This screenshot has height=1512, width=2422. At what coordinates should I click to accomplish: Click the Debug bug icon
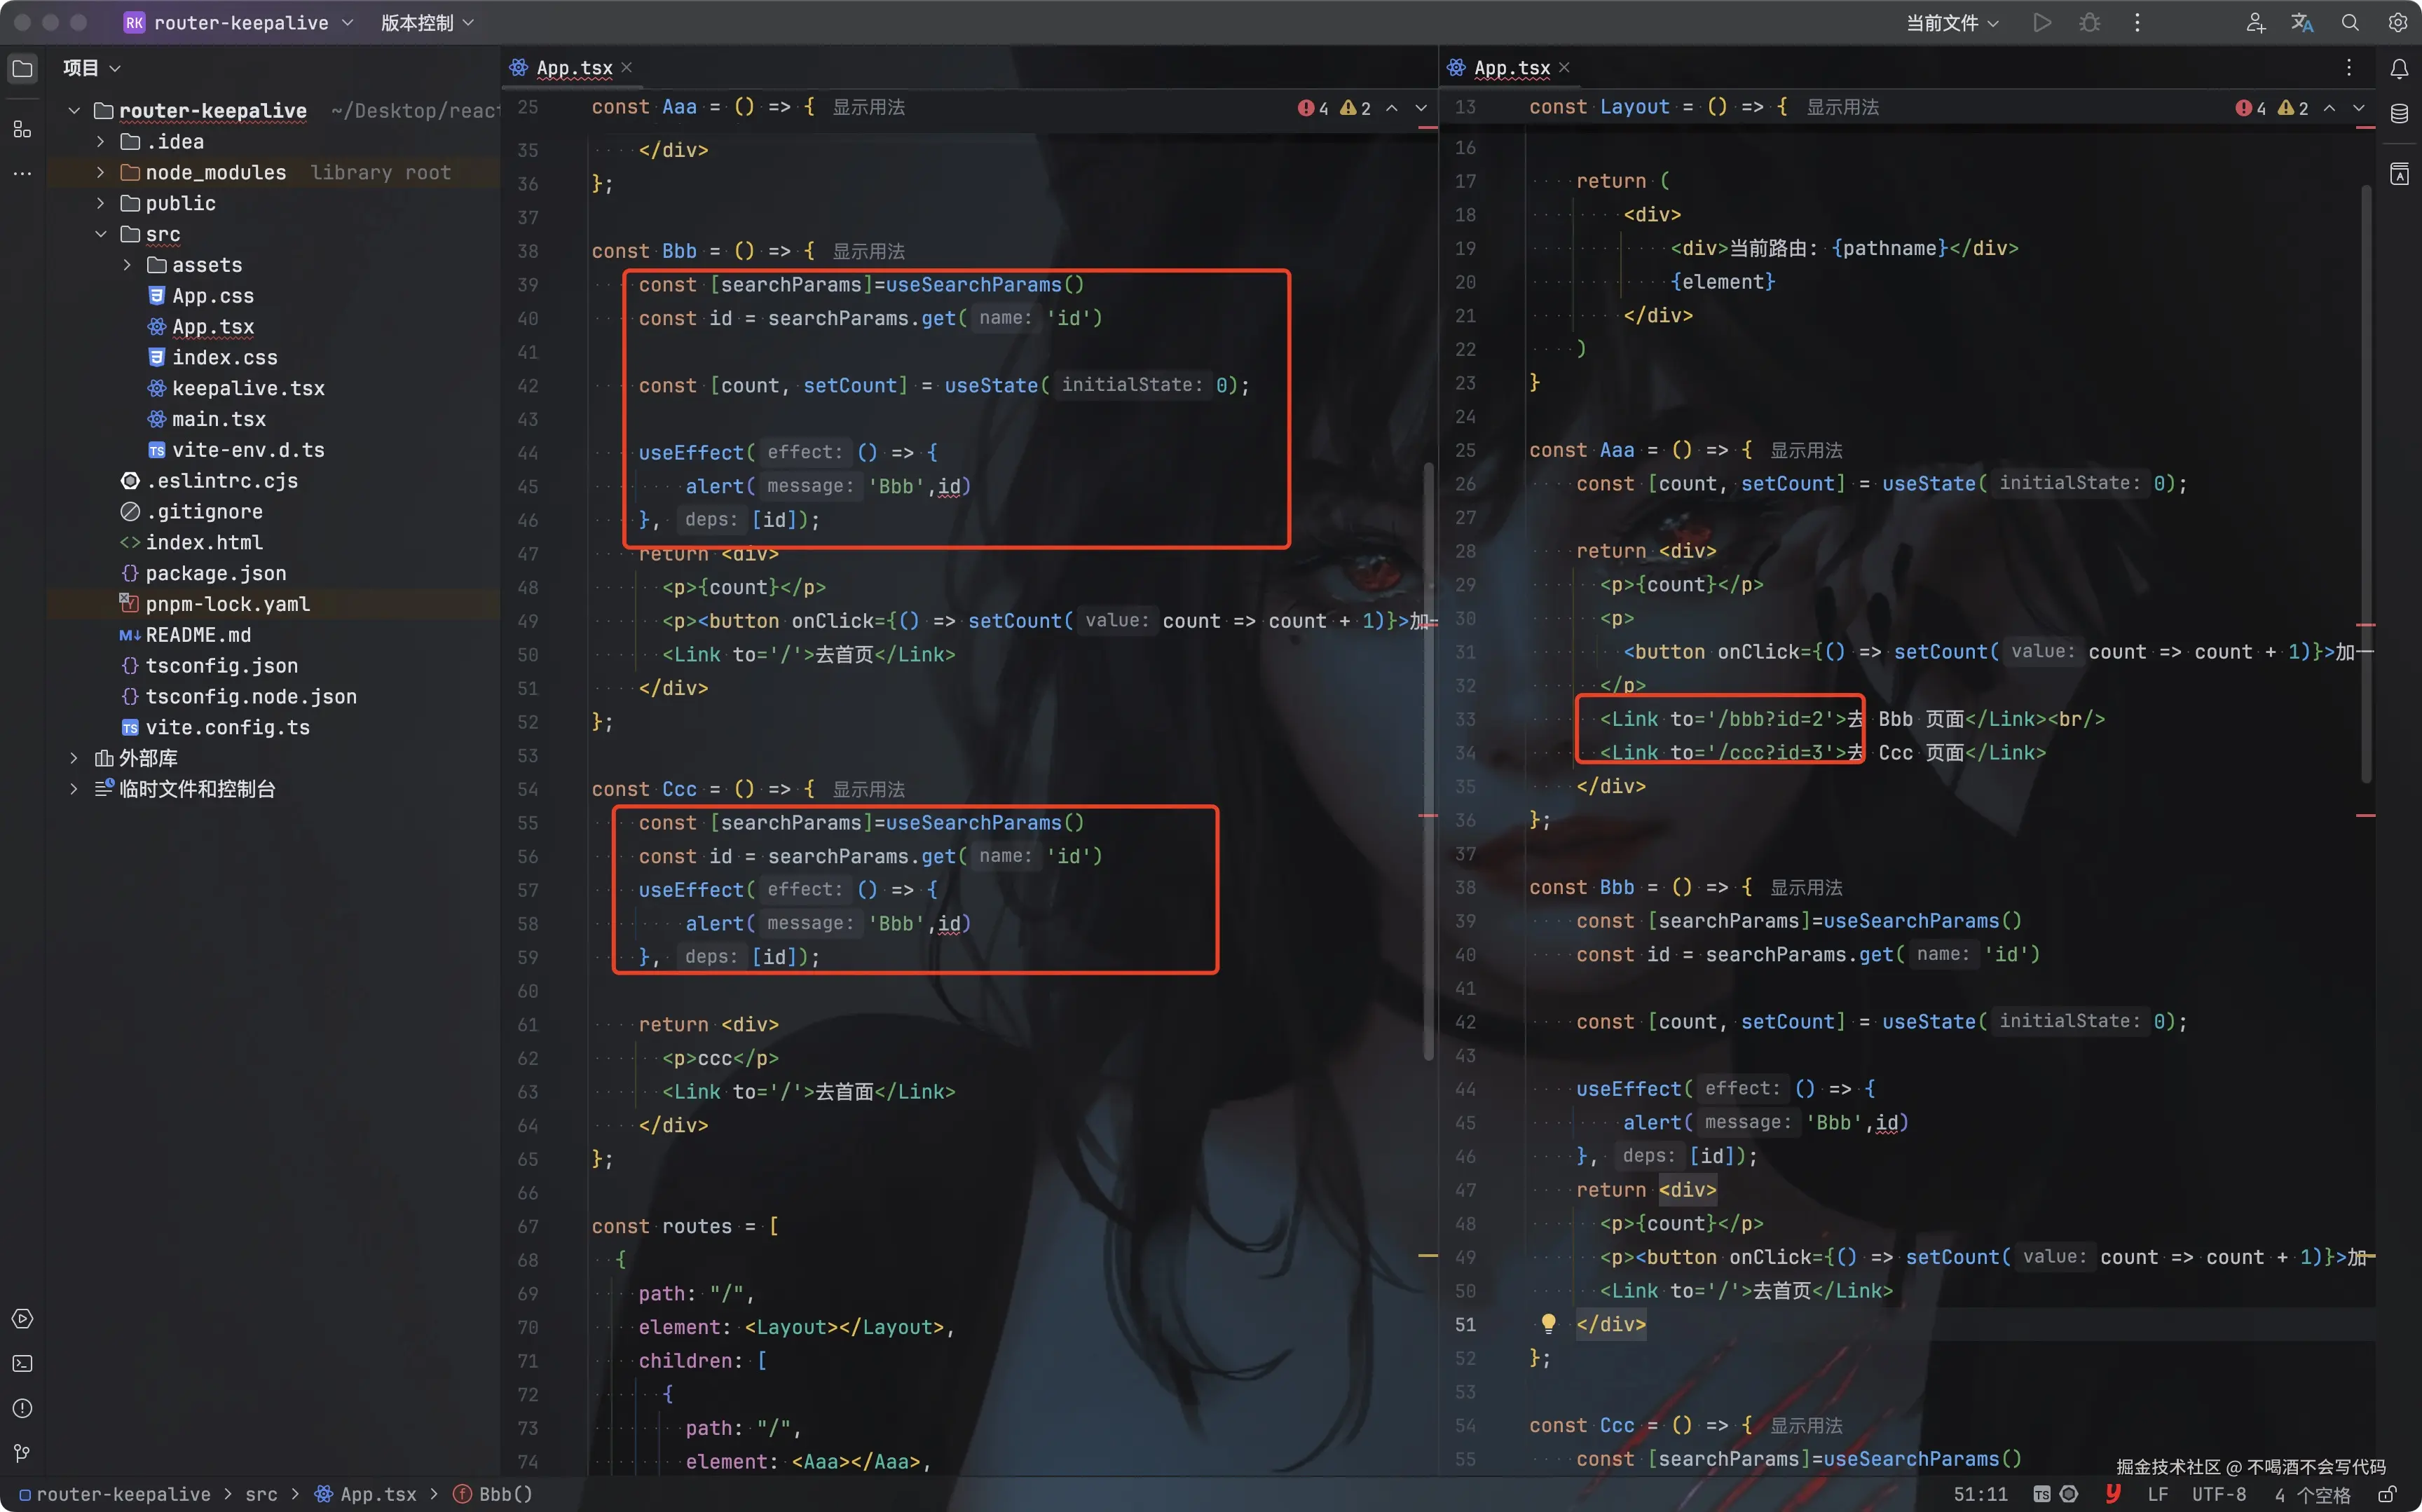(x=2089, y=22)
